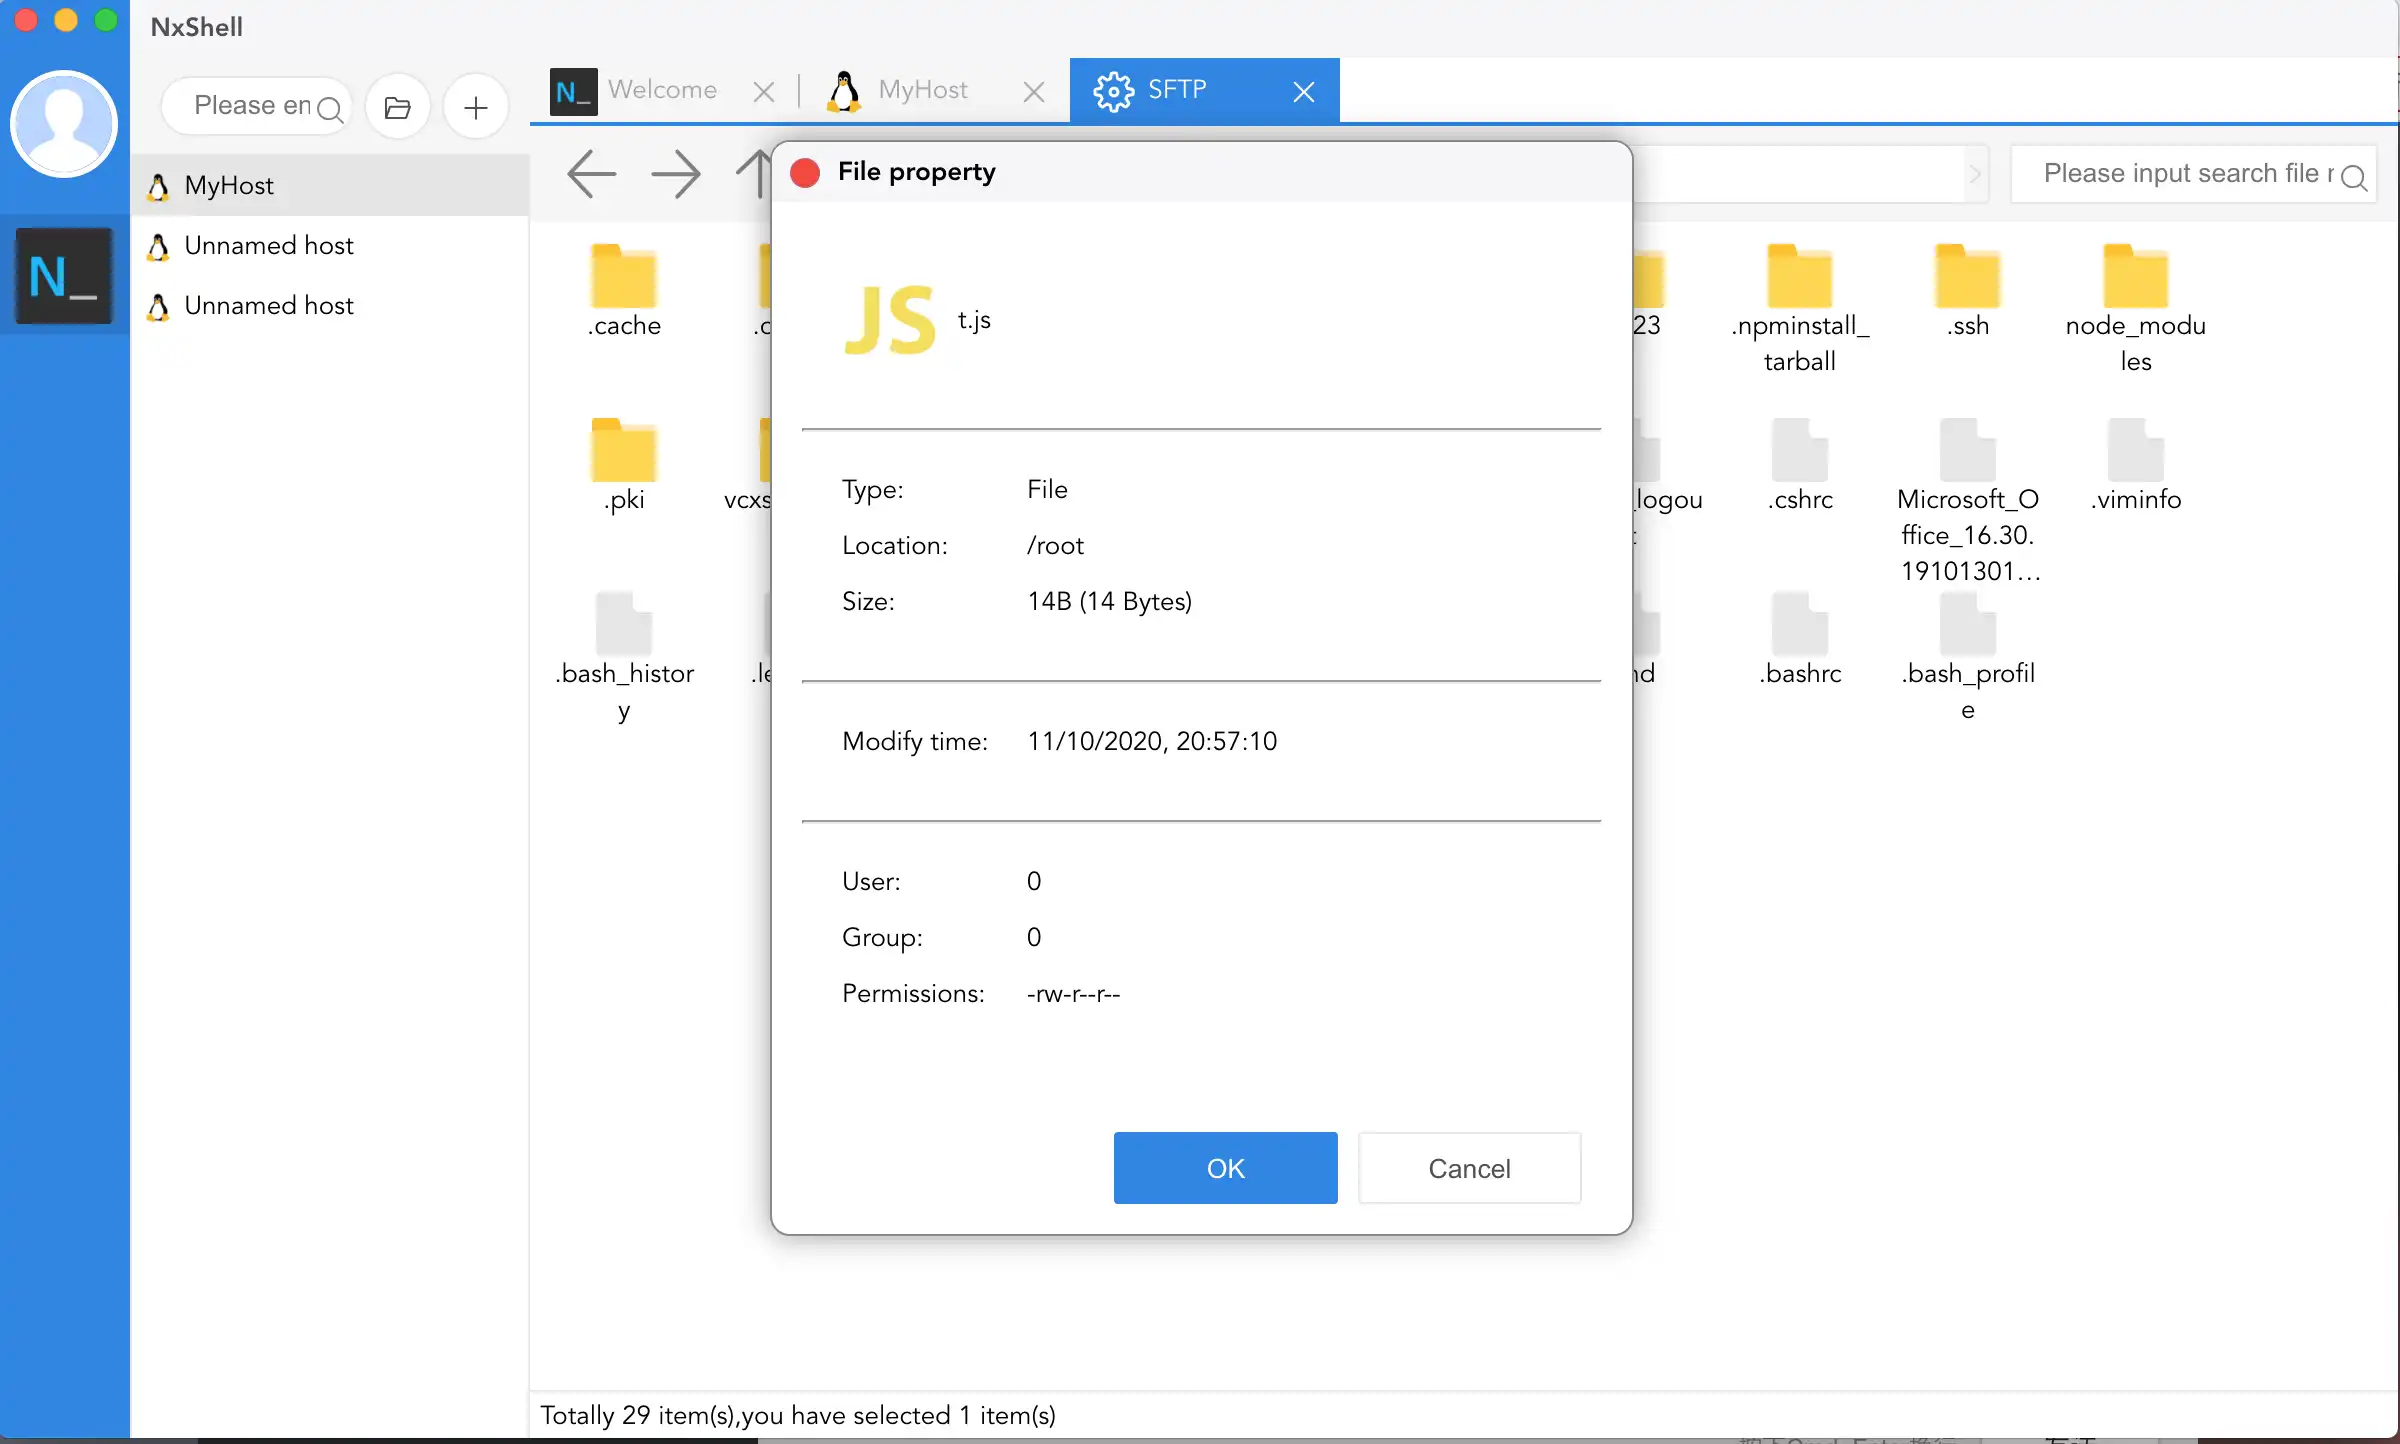Select MyHost in the host list
This screenshot has width=2400, height=1444.
point(229,185)
